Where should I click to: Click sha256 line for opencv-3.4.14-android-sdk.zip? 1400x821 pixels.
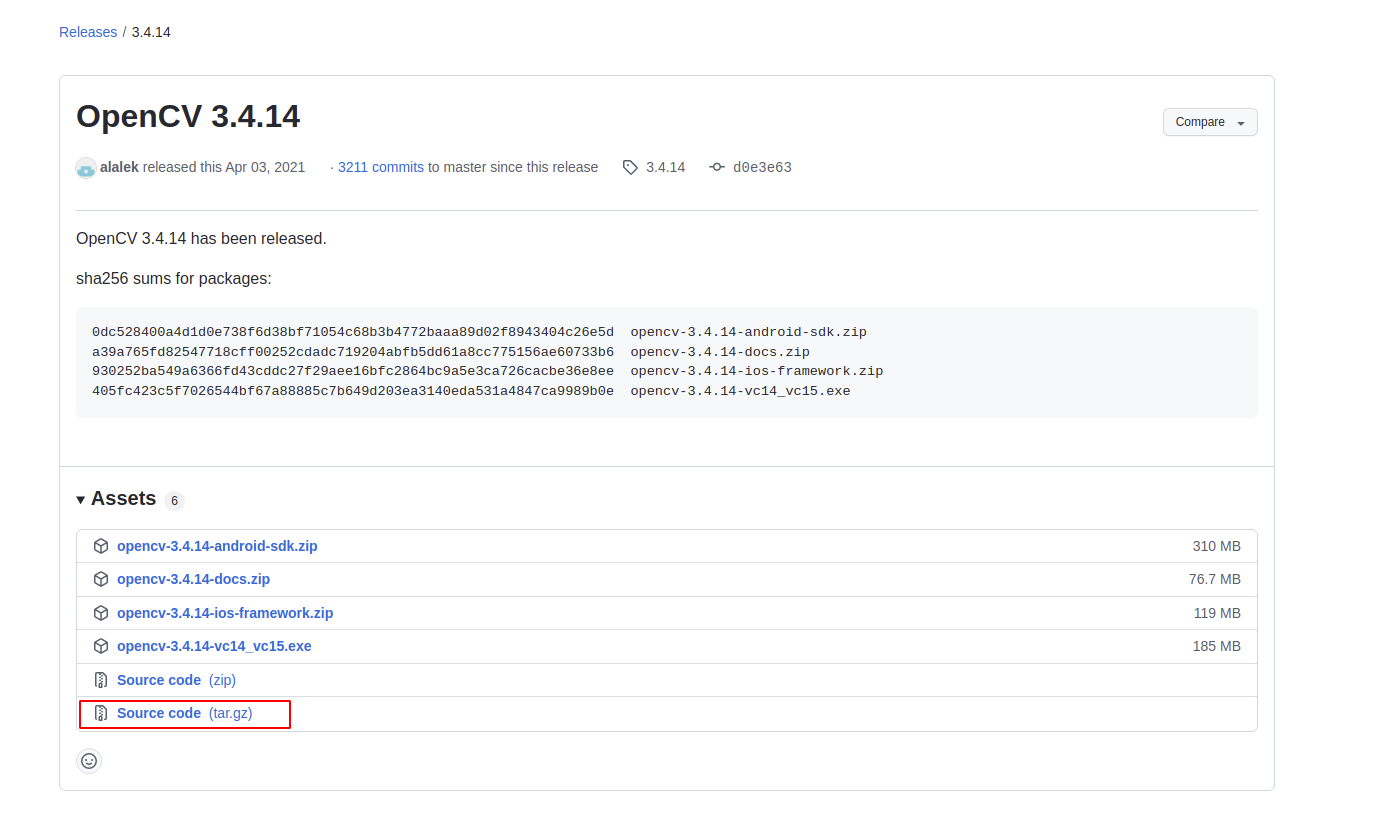click(x=479, y=332)
